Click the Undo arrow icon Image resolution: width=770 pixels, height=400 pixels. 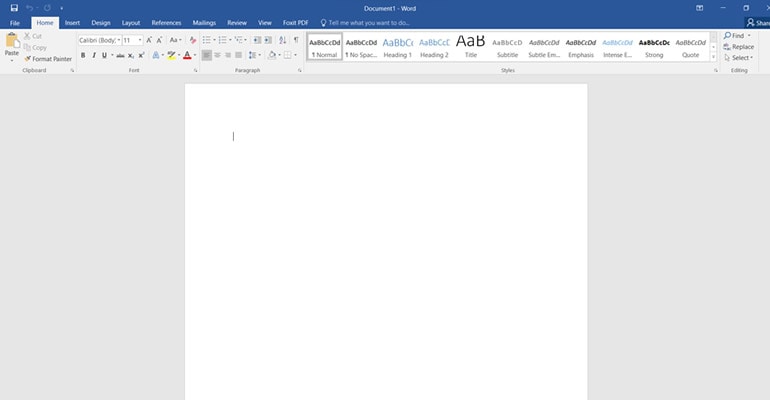(x=29, y=8)
